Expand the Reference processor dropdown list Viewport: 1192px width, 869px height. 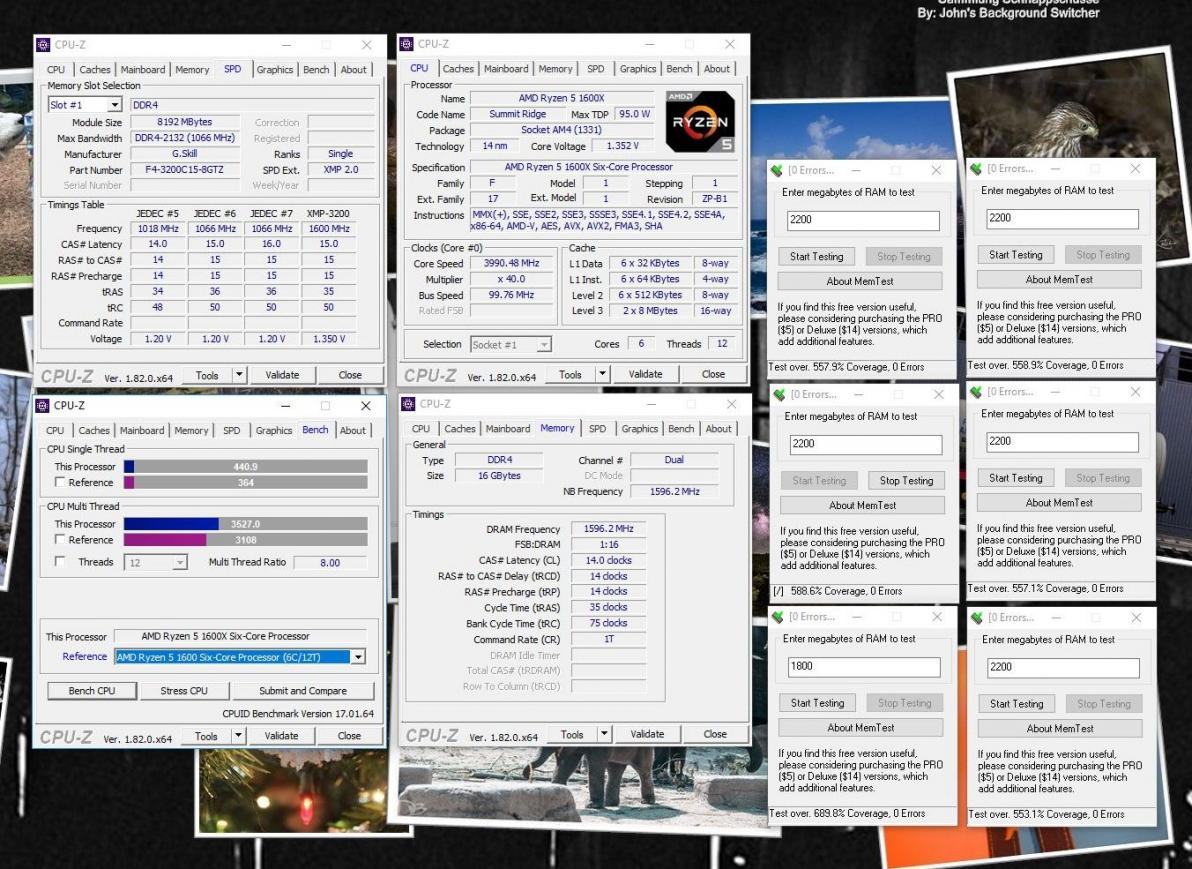pyautogui.click(x=358, y=657)
